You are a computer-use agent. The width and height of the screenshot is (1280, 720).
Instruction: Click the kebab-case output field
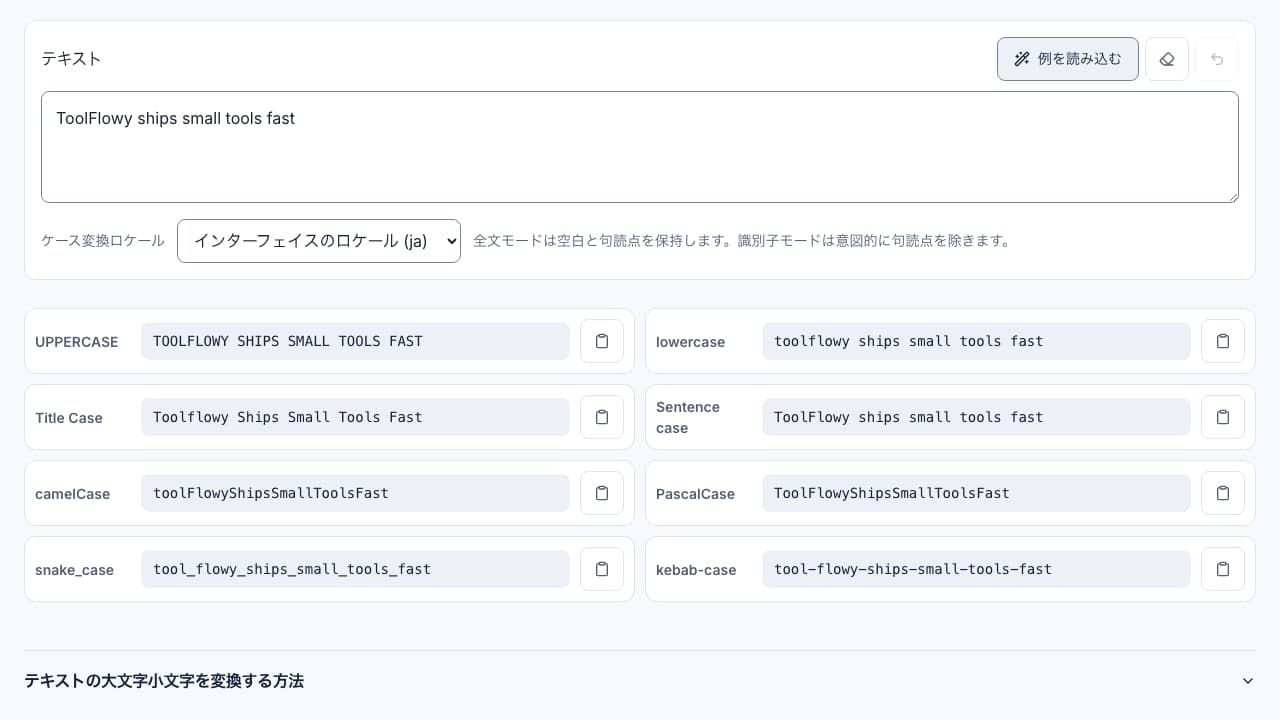coord(976,569)
